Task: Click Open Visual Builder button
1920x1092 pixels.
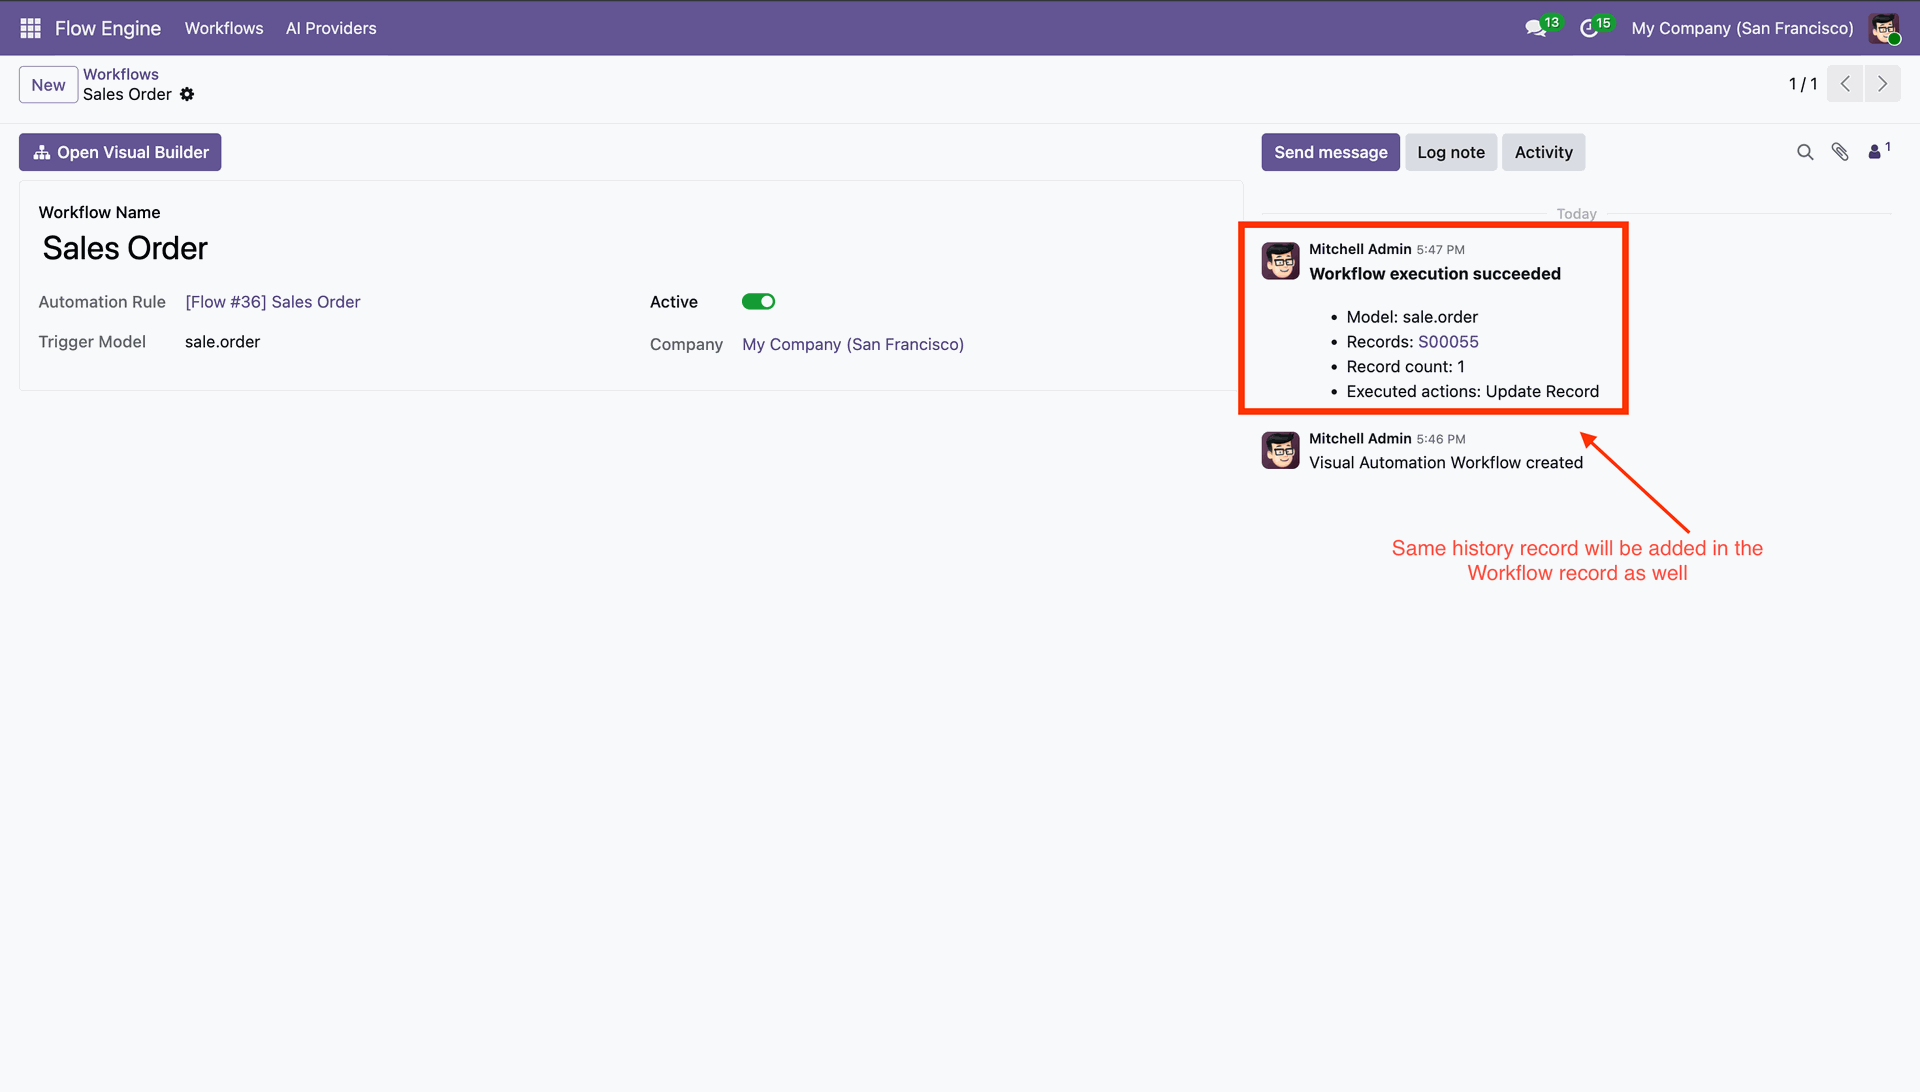Action: pyautogui.click(x=120, y=152)
